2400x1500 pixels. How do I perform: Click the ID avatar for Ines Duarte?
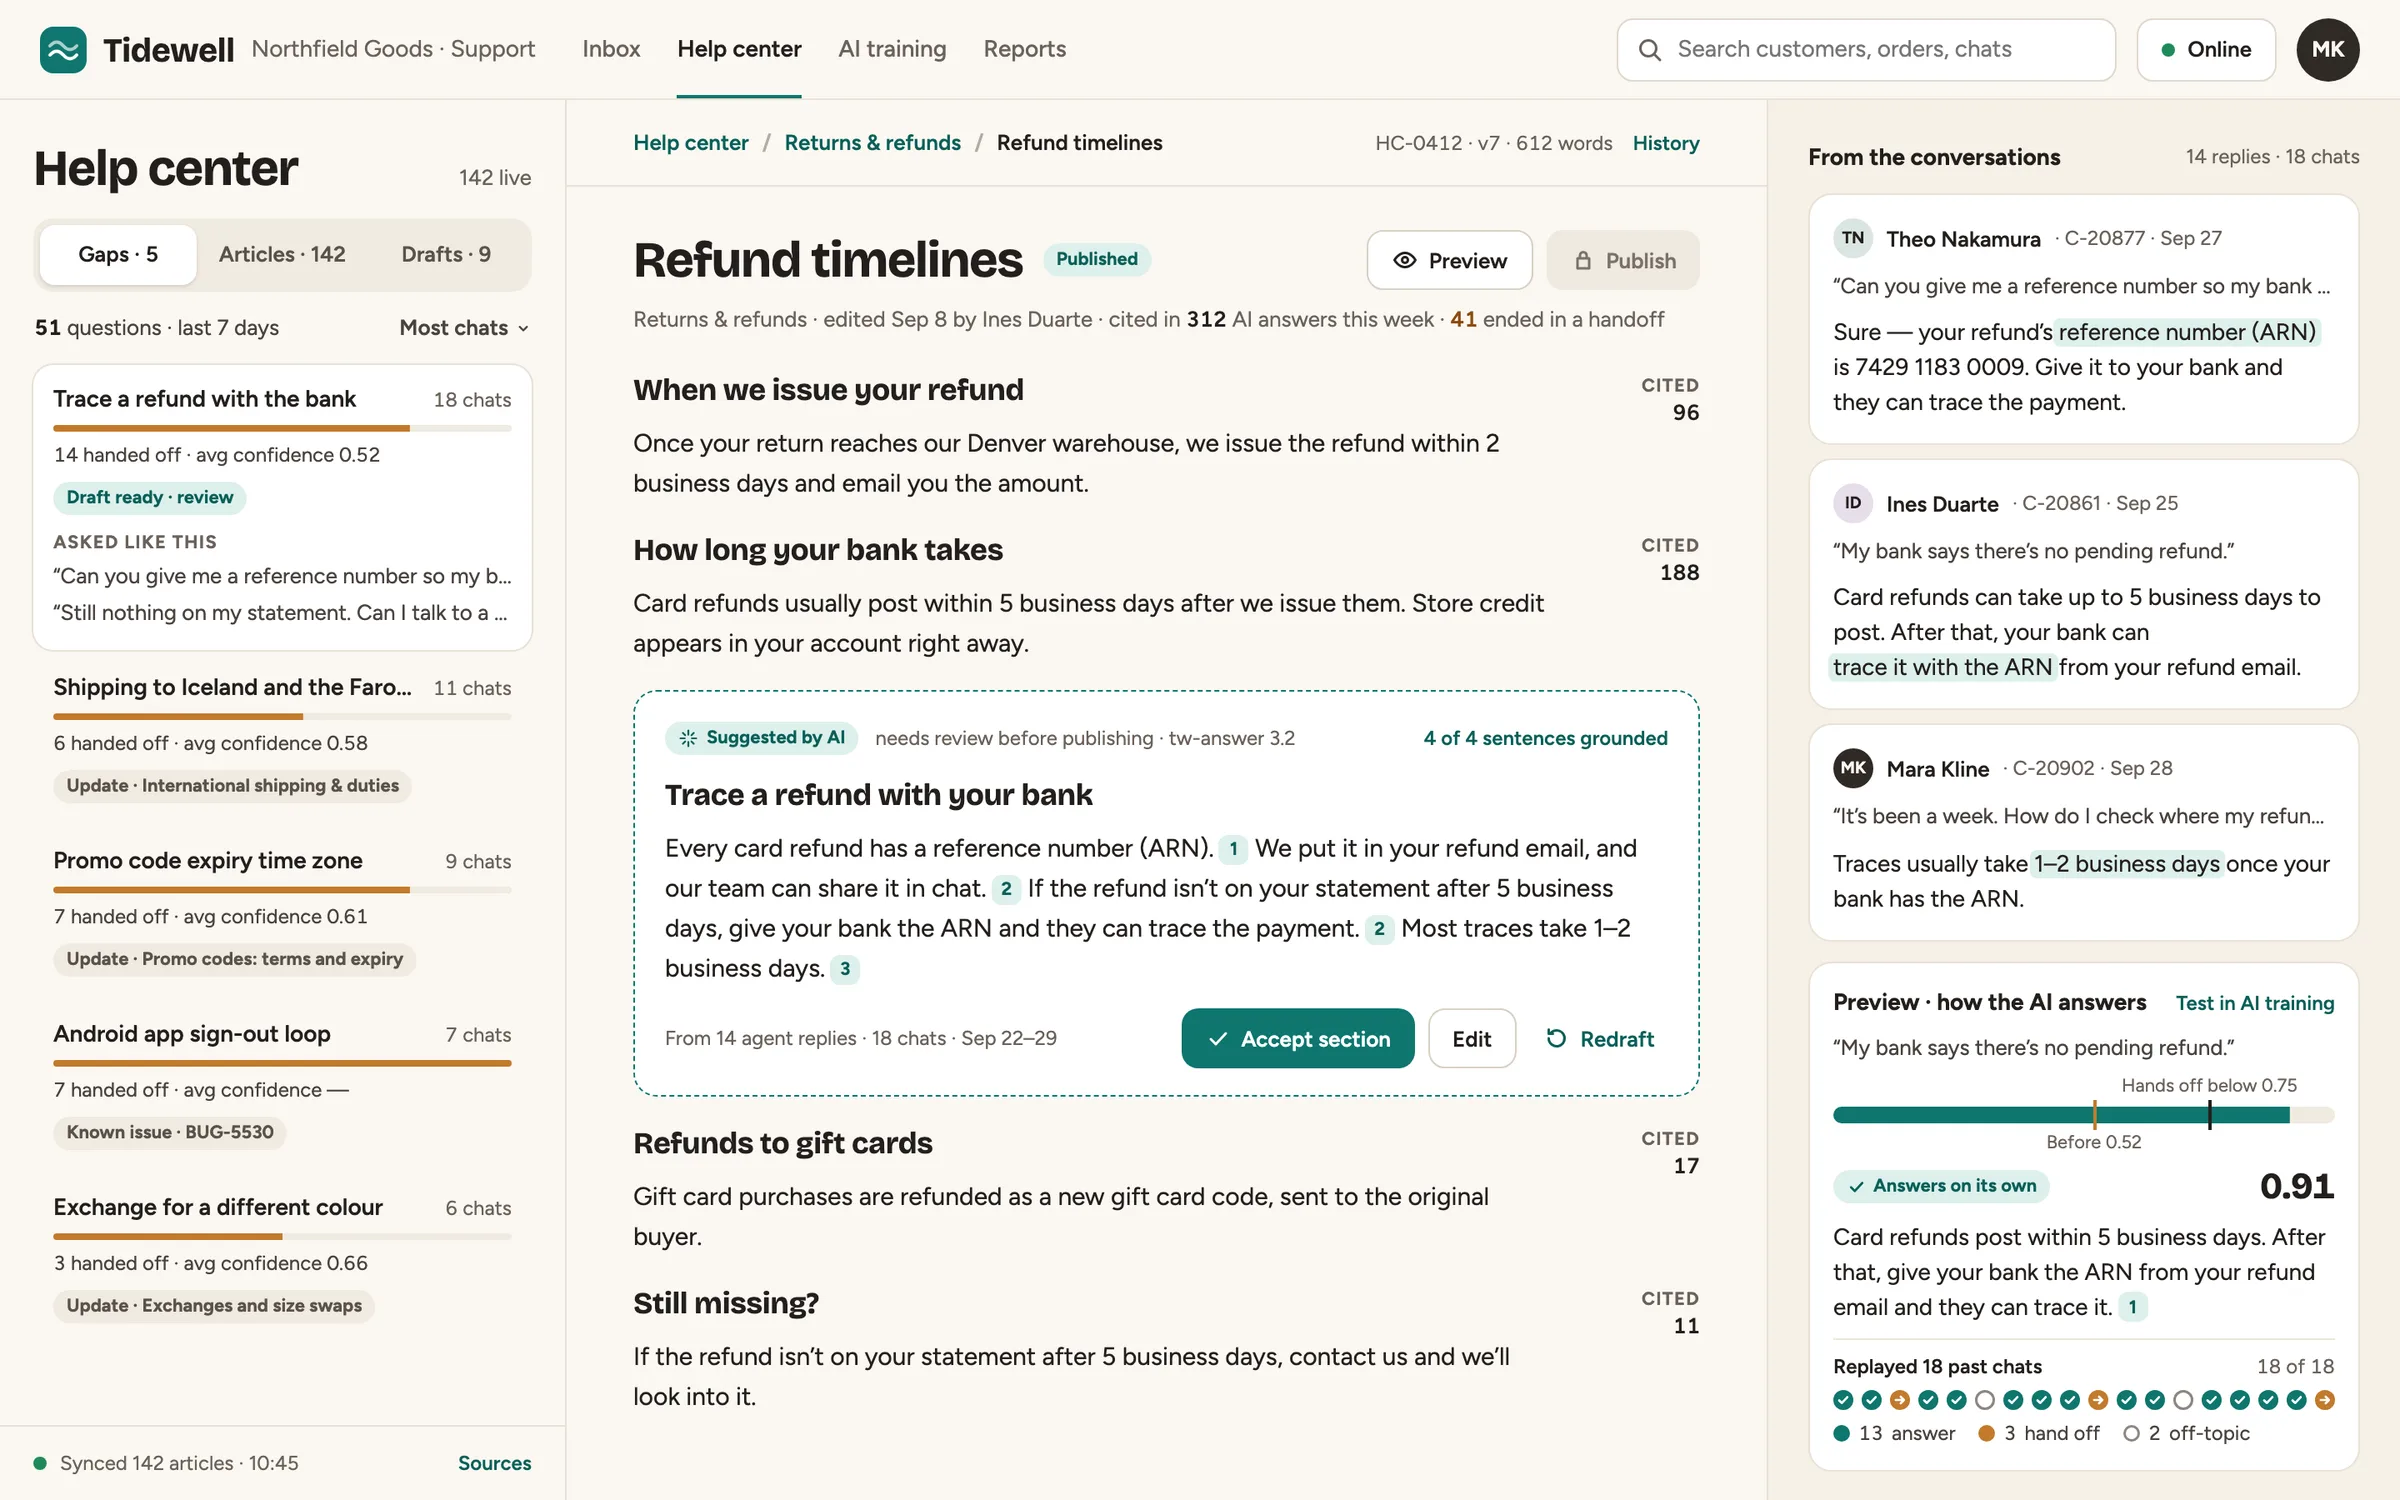[1853, 503]
